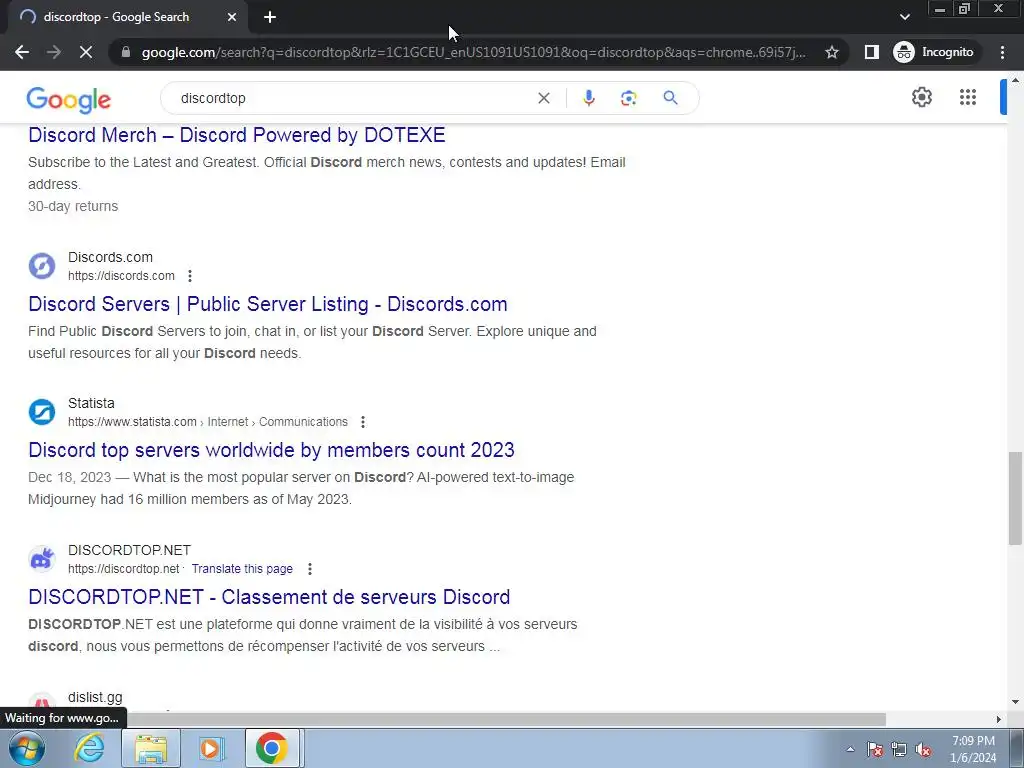Click the 30-day returns text

coord(73,206)
